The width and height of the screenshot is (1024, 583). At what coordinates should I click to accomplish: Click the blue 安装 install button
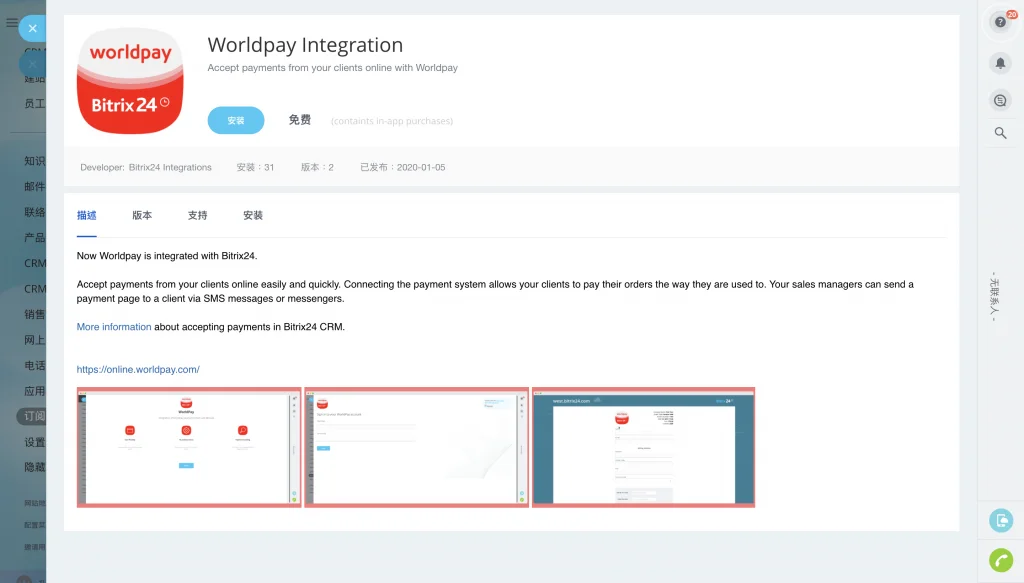(x=236, y=120)
